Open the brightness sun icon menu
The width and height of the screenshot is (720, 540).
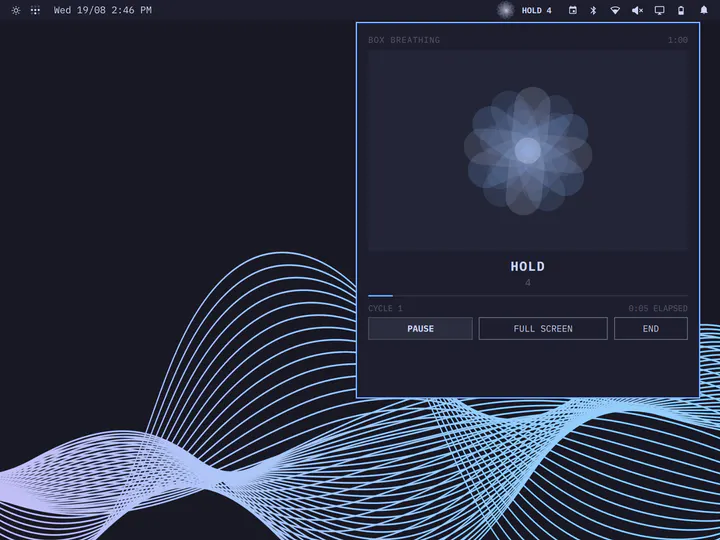16,10
